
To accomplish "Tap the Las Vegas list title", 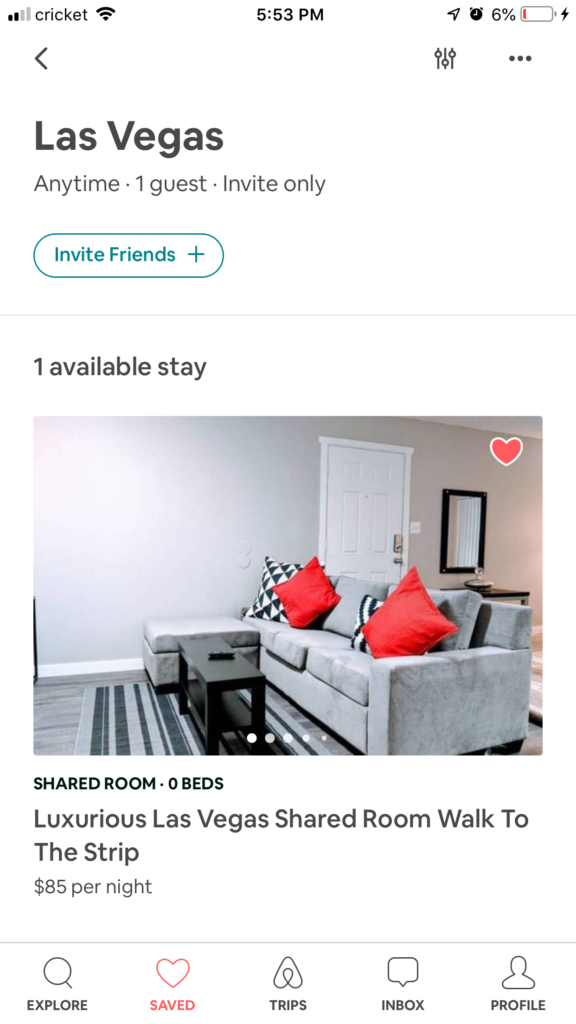I will tap(129, 136).
